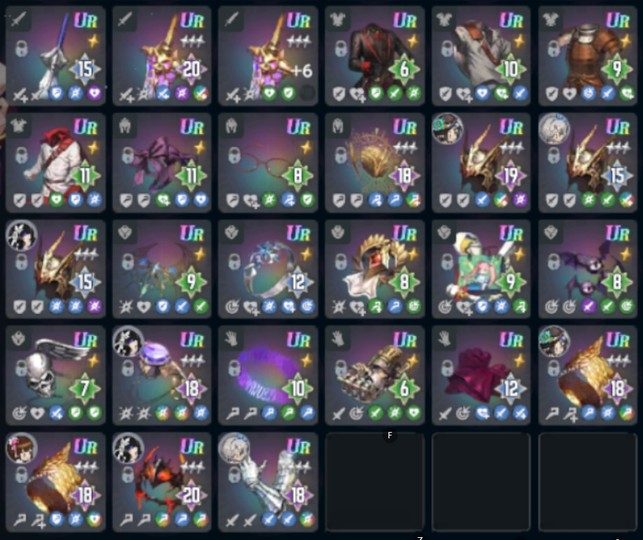Select the red glasses helmet item, level 8

268,162
